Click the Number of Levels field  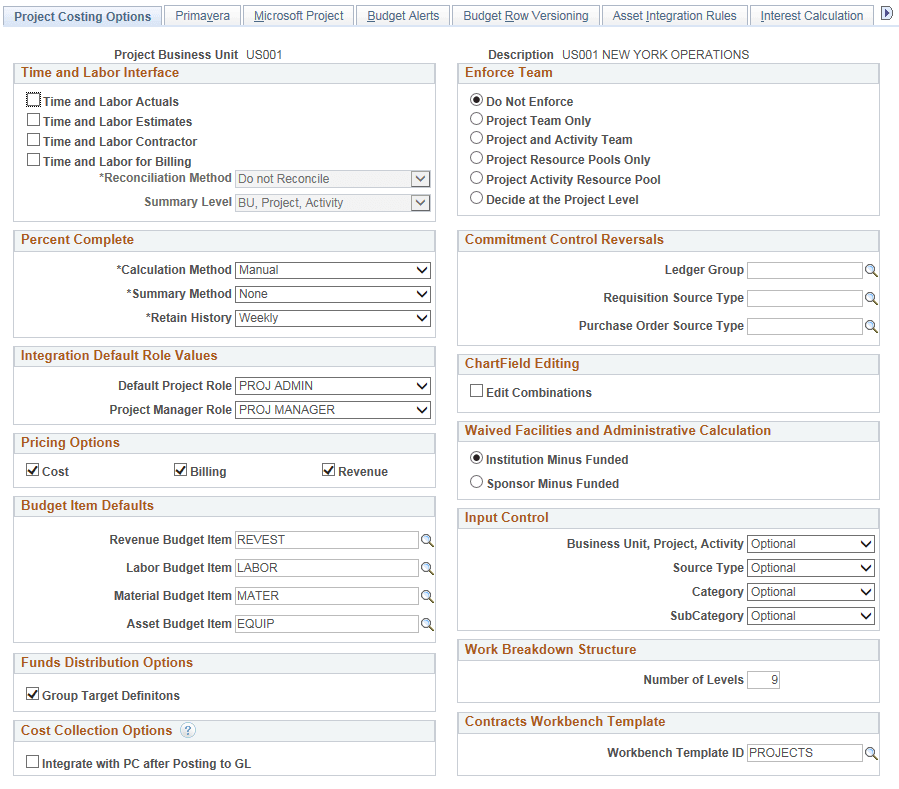[x=765, y=680]
